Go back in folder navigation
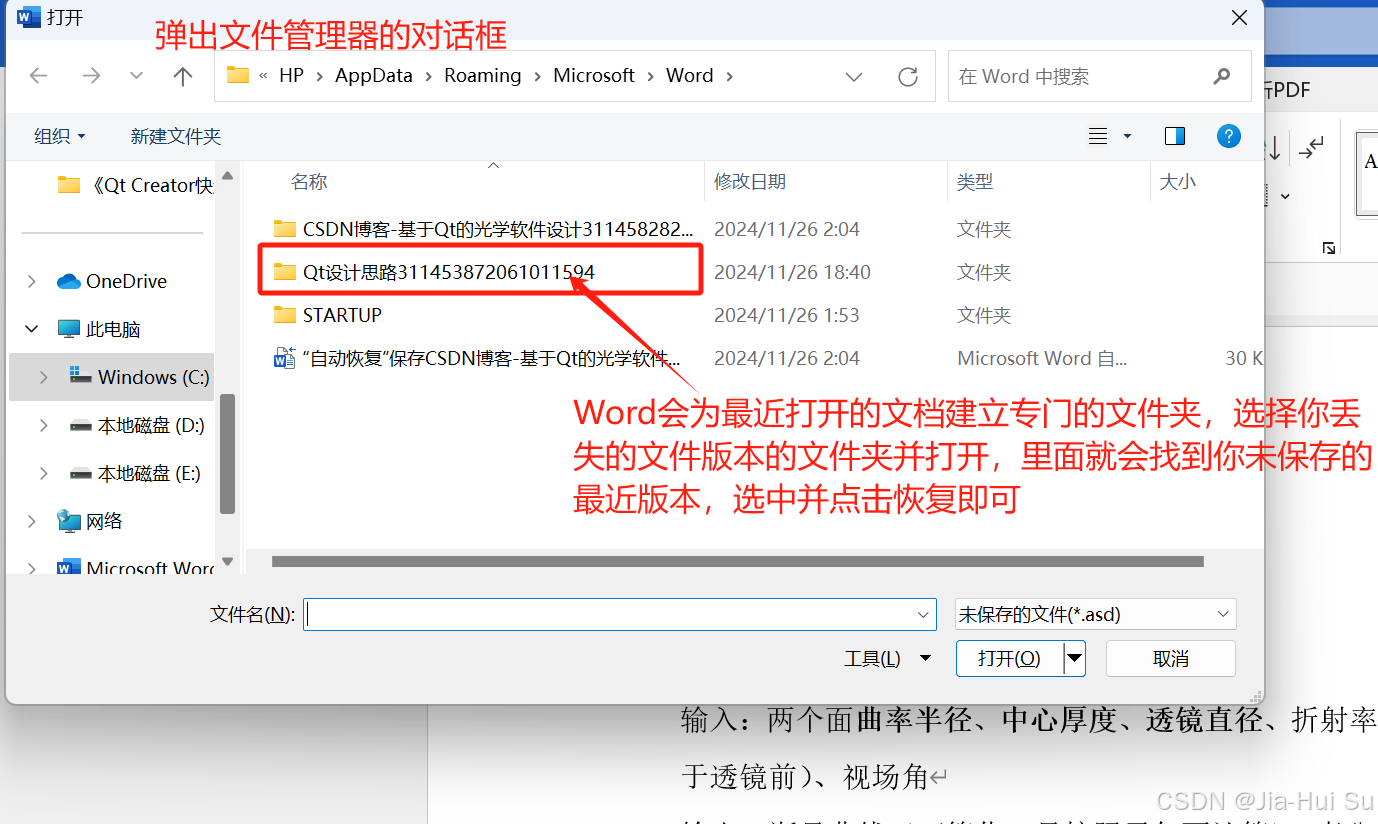This screenshot has width=1378, height=824. 39,76
